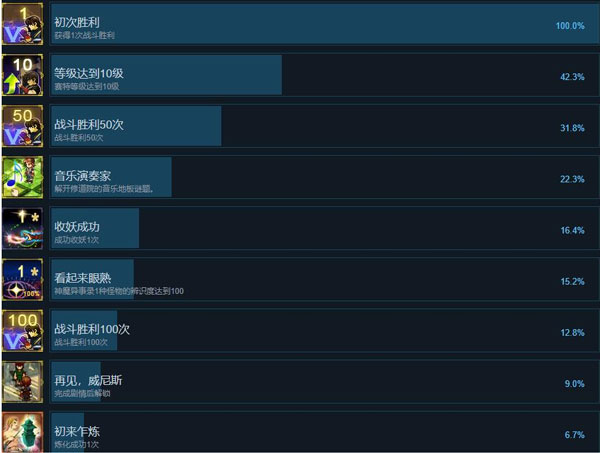
Task: Click the 战斗胜利100次 achievement icon
Action: (x=22, y=331)
